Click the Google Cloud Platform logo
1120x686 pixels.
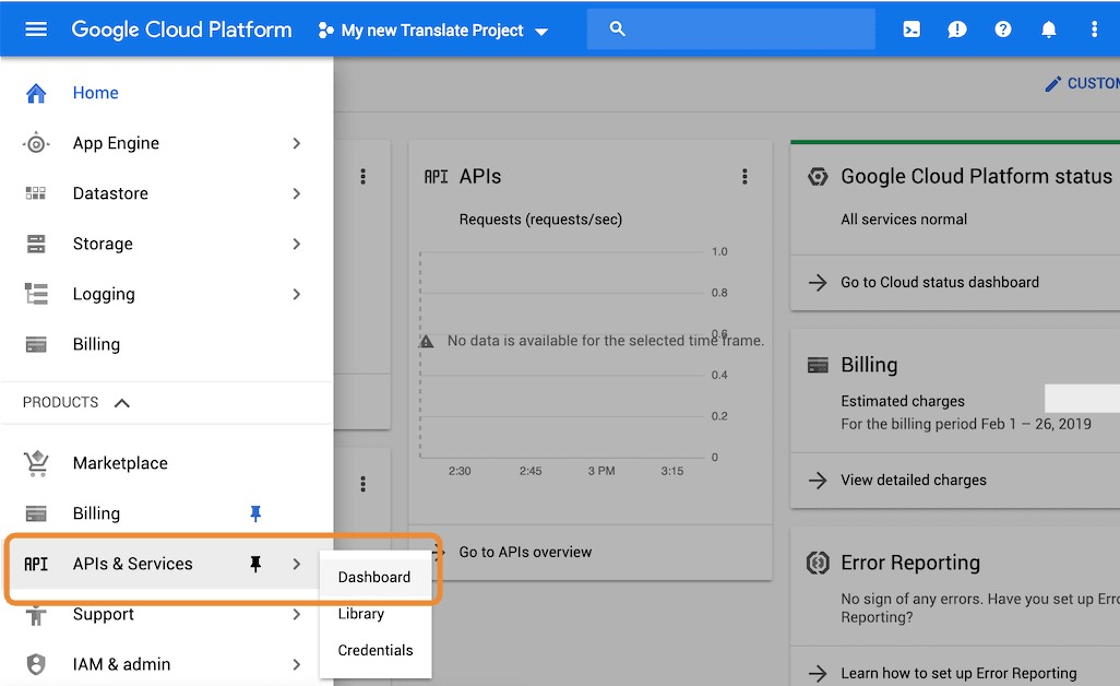point(181,29)
